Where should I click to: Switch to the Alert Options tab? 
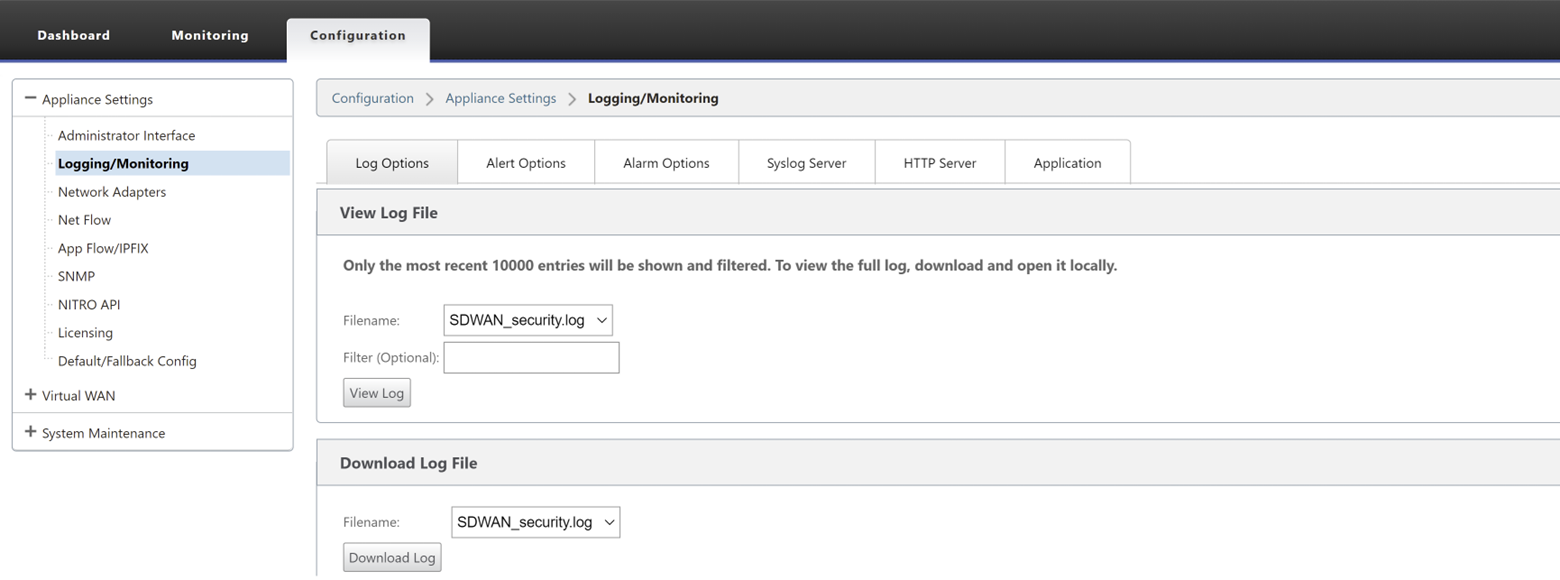click(526, 163)
